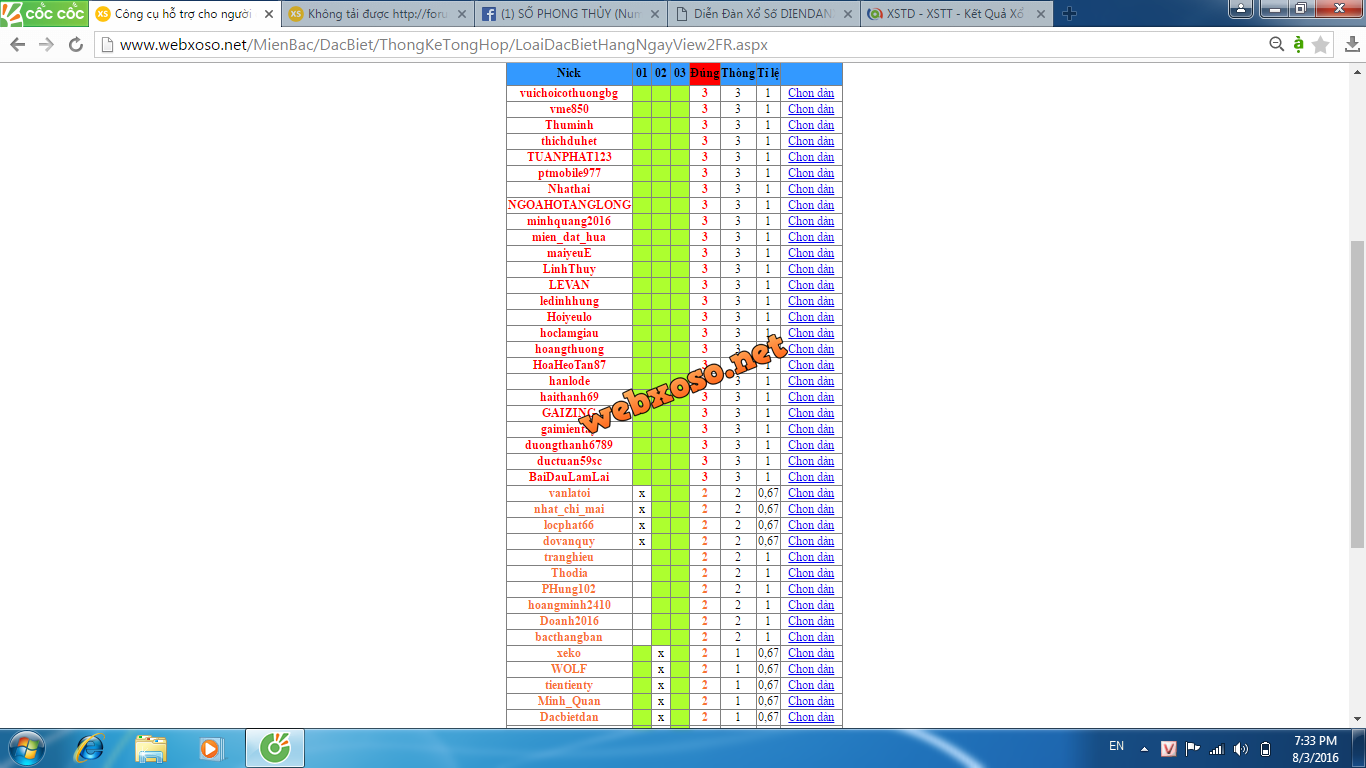The image size is (1366, 768).
Task: Click nick 'ptmobile977' in the table
Action: click(x=569, y=173)
